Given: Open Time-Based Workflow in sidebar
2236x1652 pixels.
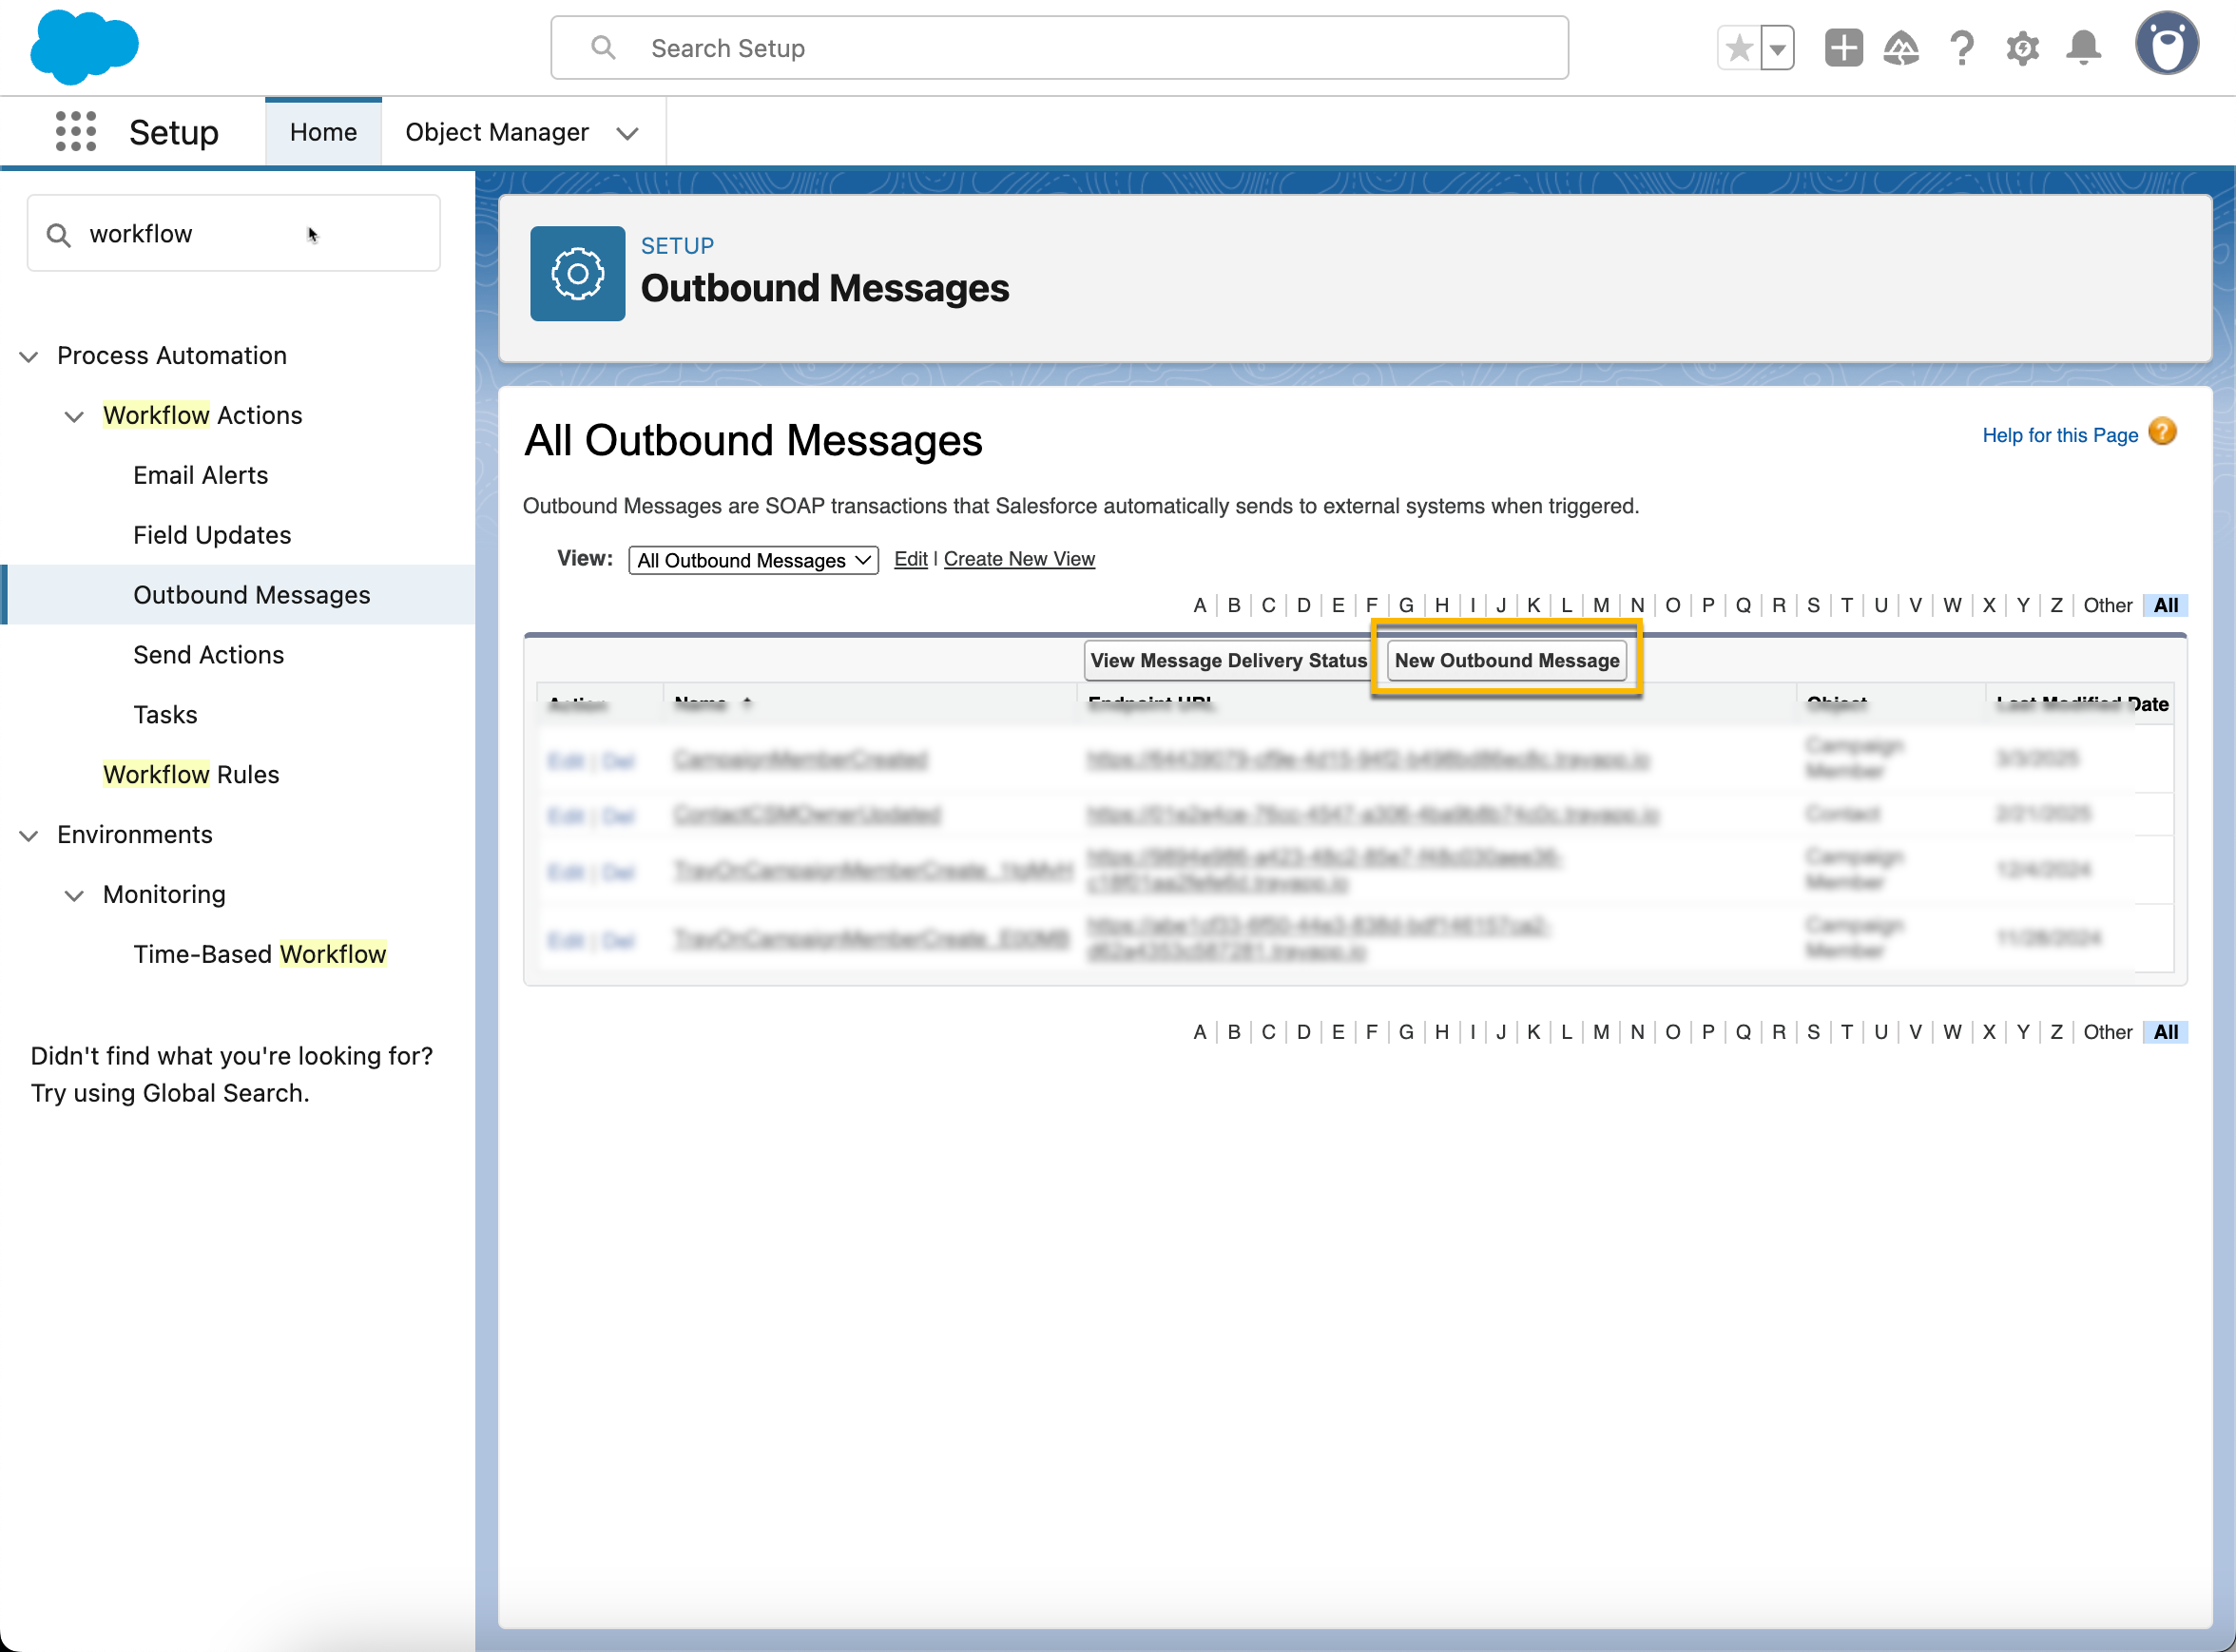Looking at the screenshot, I should [x=260, y=954].
